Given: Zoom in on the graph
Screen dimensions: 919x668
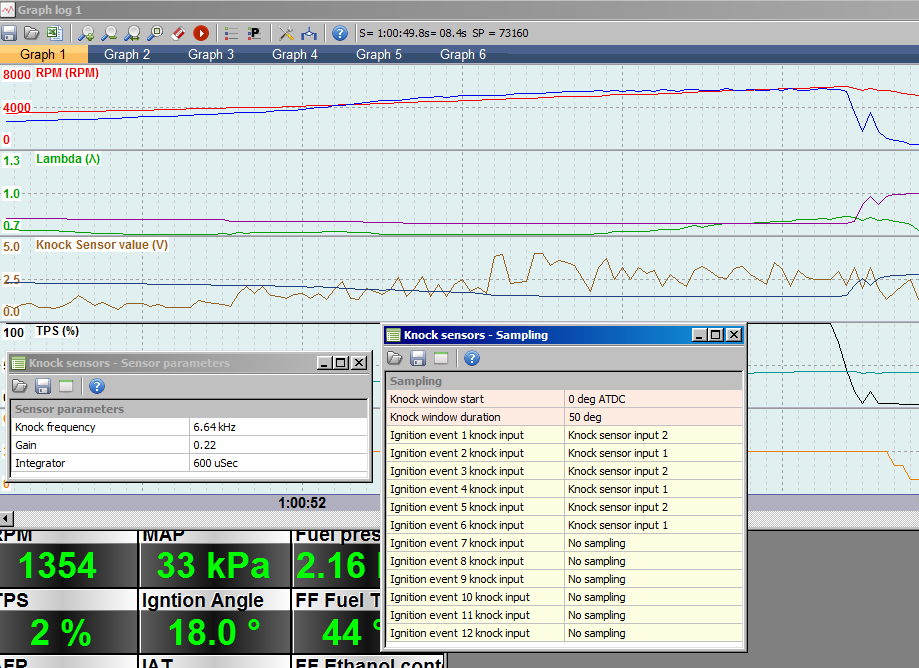Looking at the screenshot, I should click(x=87, y=33).
